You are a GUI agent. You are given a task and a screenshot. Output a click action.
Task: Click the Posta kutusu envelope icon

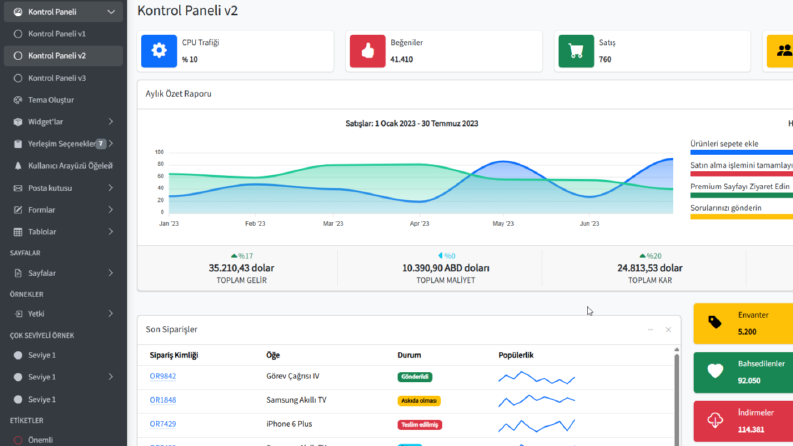coord(18,188)
